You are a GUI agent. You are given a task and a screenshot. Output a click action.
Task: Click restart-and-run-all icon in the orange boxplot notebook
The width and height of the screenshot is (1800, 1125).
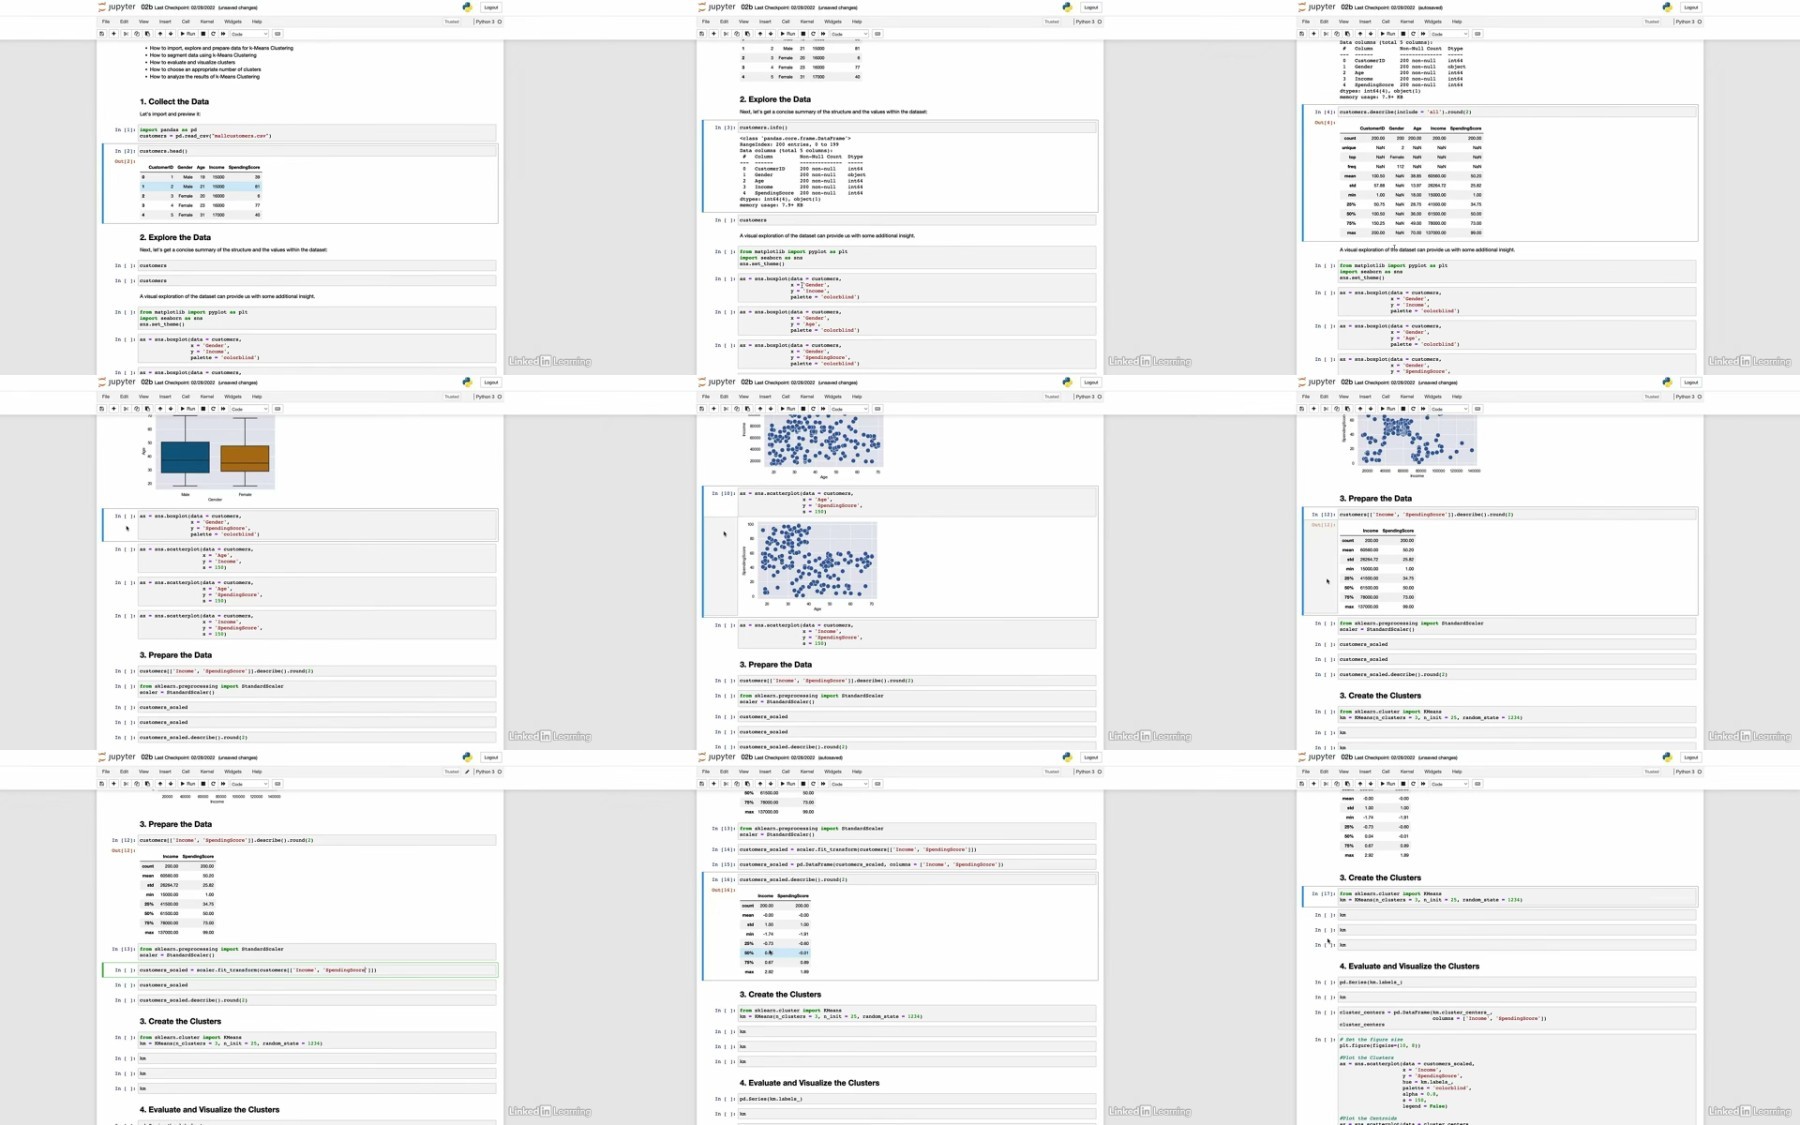(x=223, y=409)
